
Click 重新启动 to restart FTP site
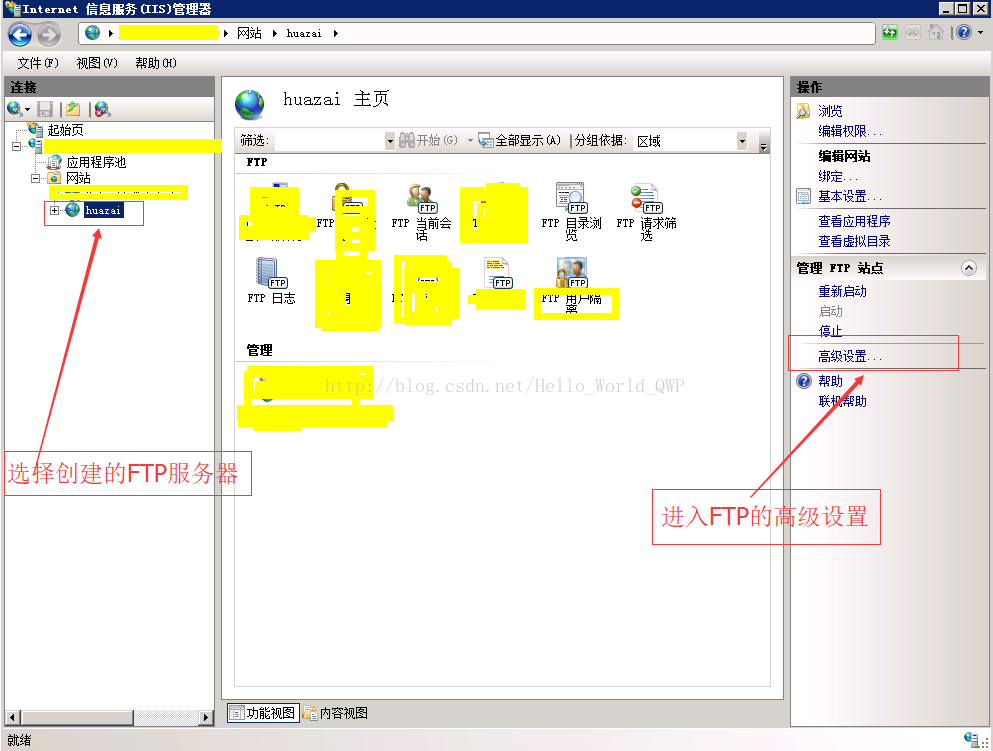pos(842,292)
